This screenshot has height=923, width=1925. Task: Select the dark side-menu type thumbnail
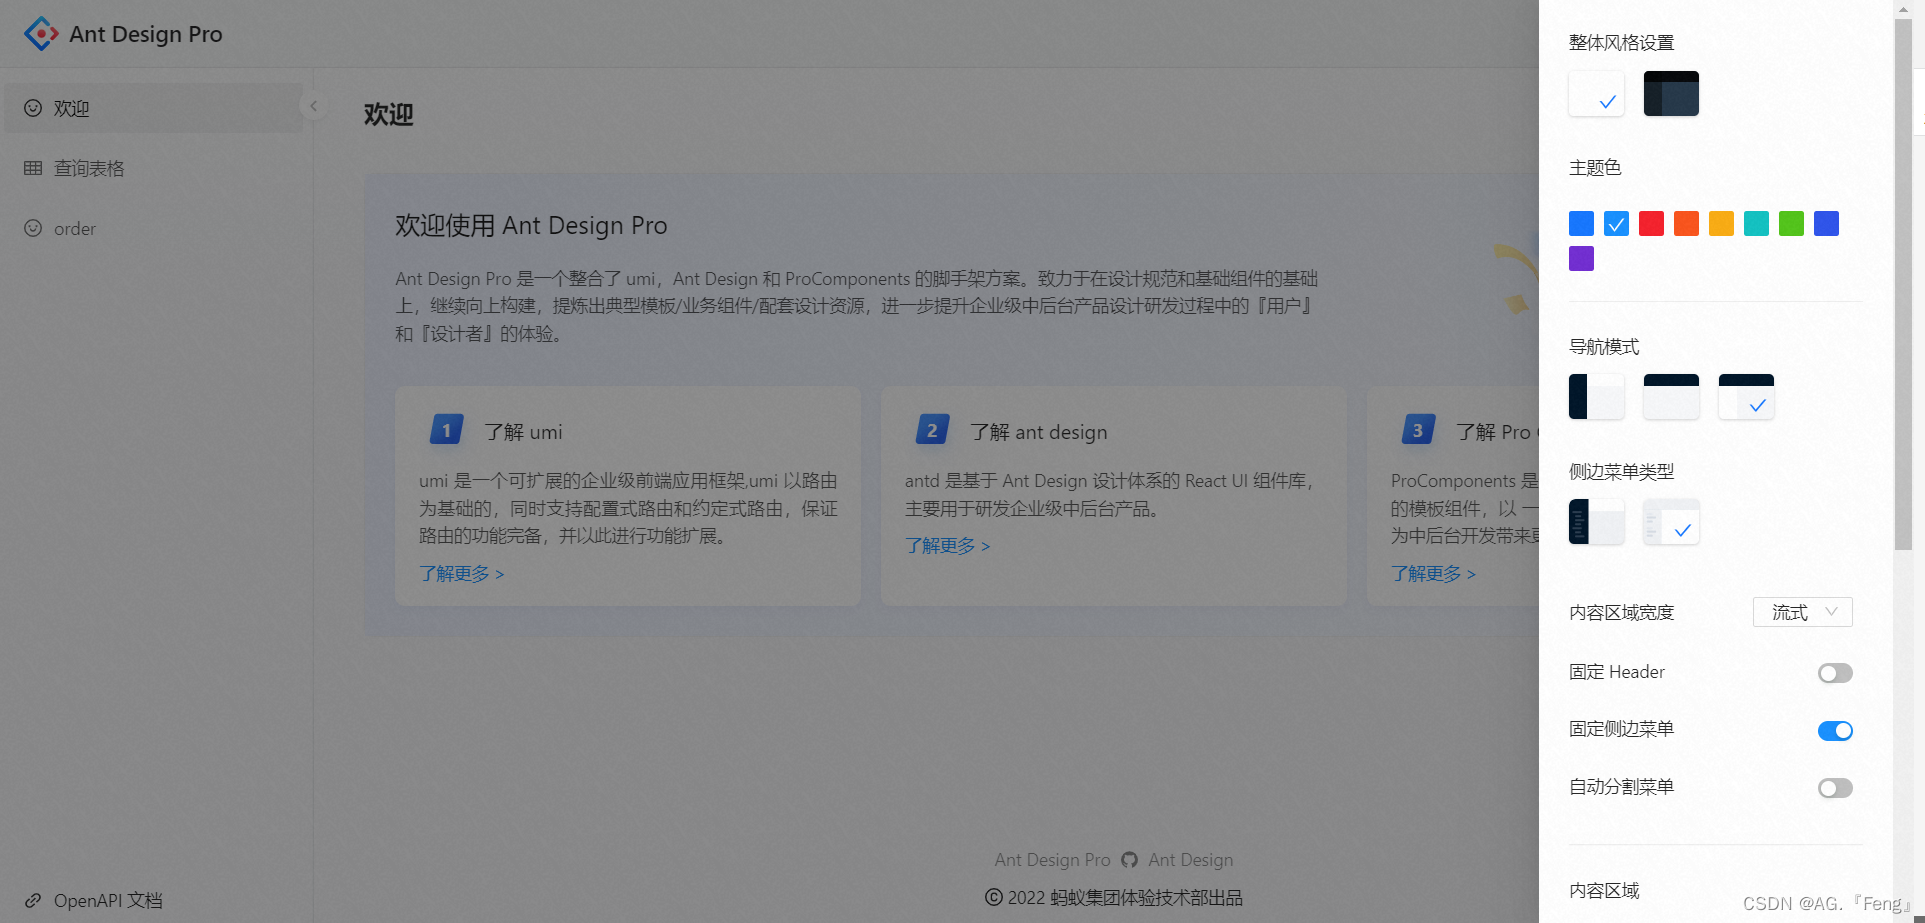click(x=1596, y=521)
